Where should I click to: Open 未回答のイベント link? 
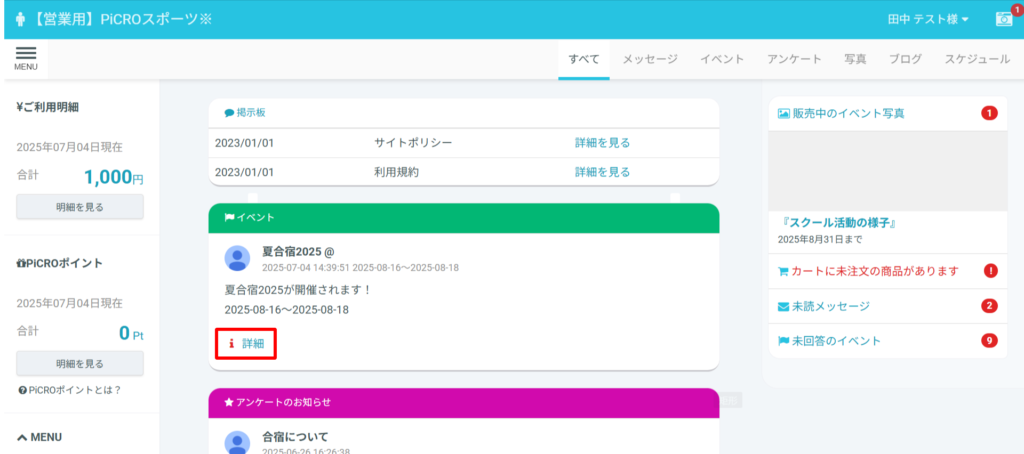point(837,340)
